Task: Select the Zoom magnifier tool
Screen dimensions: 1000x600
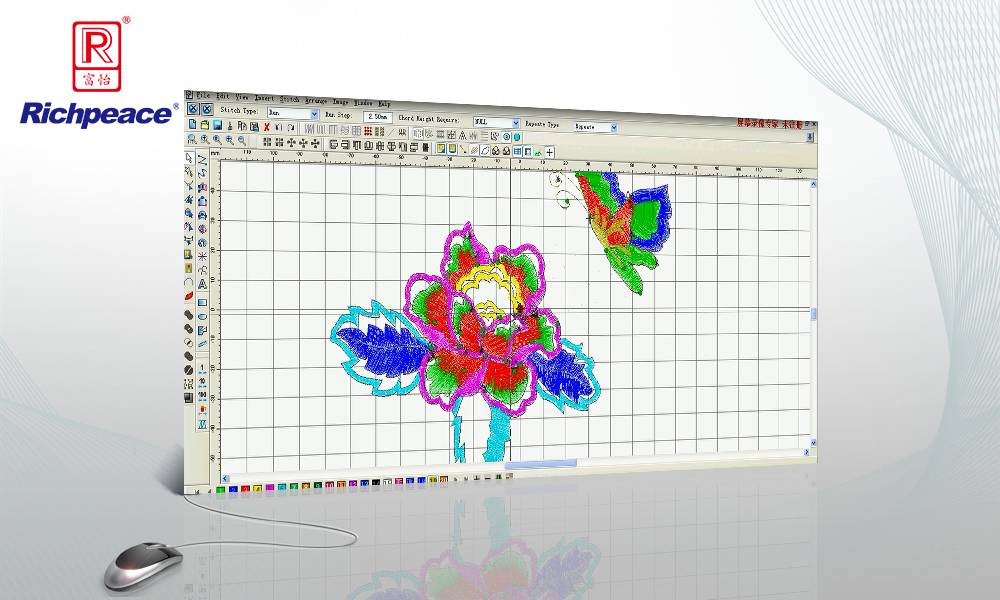Action: (190, 137)
